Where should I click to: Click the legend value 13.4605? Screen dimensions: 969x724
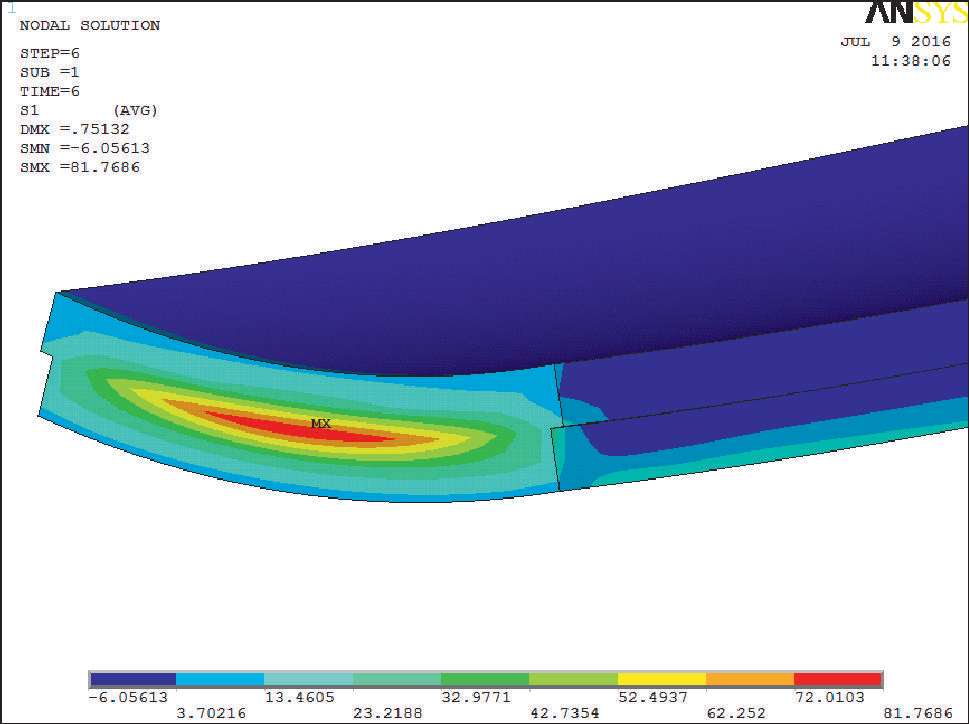pos(300,697)
